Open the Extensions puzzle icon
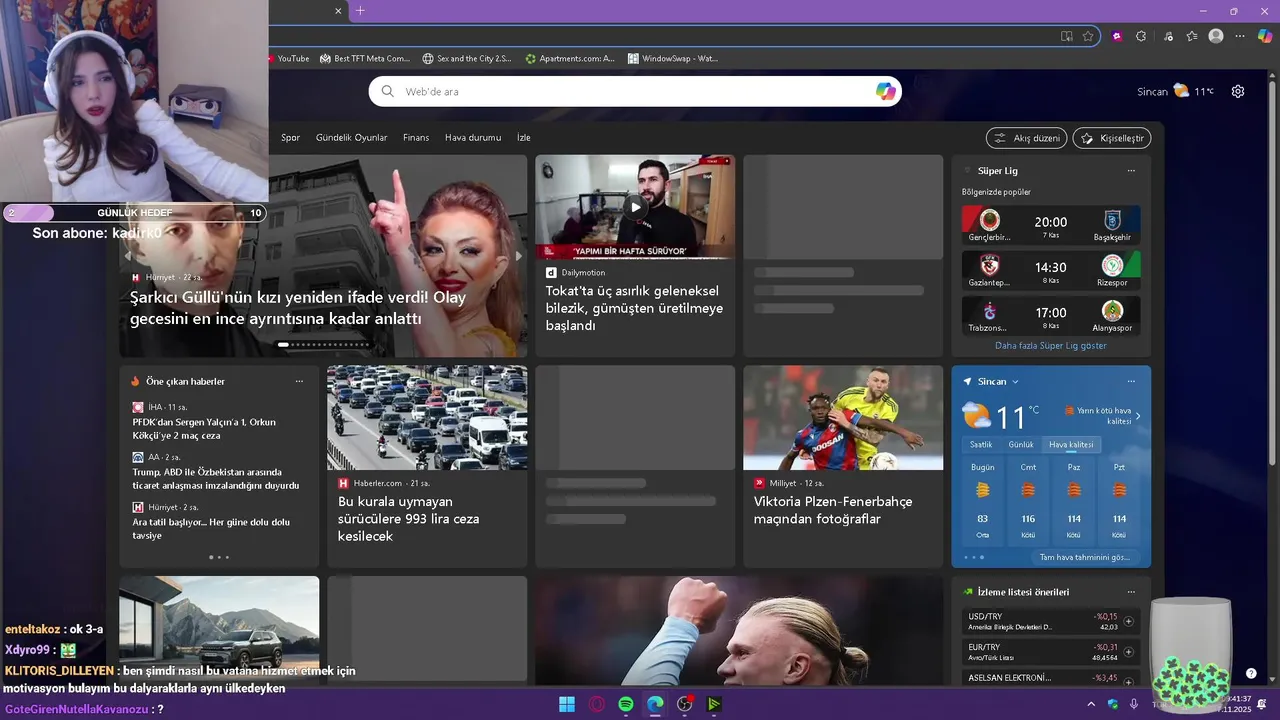Viewport: 1280px width, 720px height. tap(1141, 36)
